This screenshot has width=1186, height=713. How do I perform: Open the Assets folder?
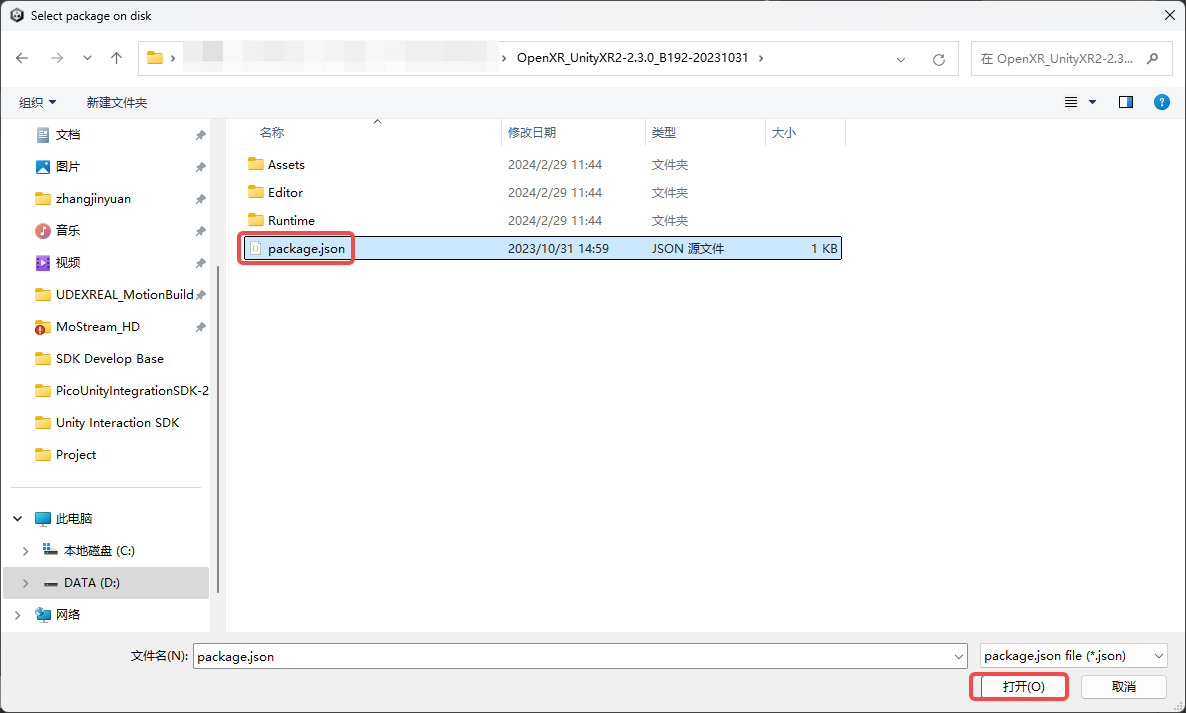[286, 164]
